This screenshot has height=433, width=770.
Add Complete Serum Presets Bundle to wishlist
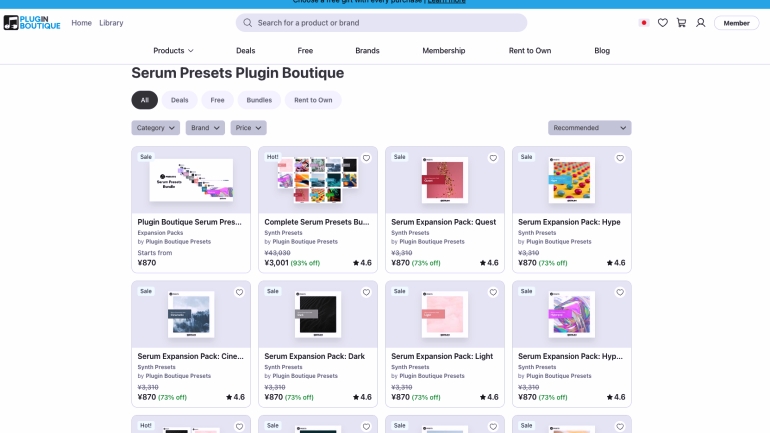coord(366,158)
